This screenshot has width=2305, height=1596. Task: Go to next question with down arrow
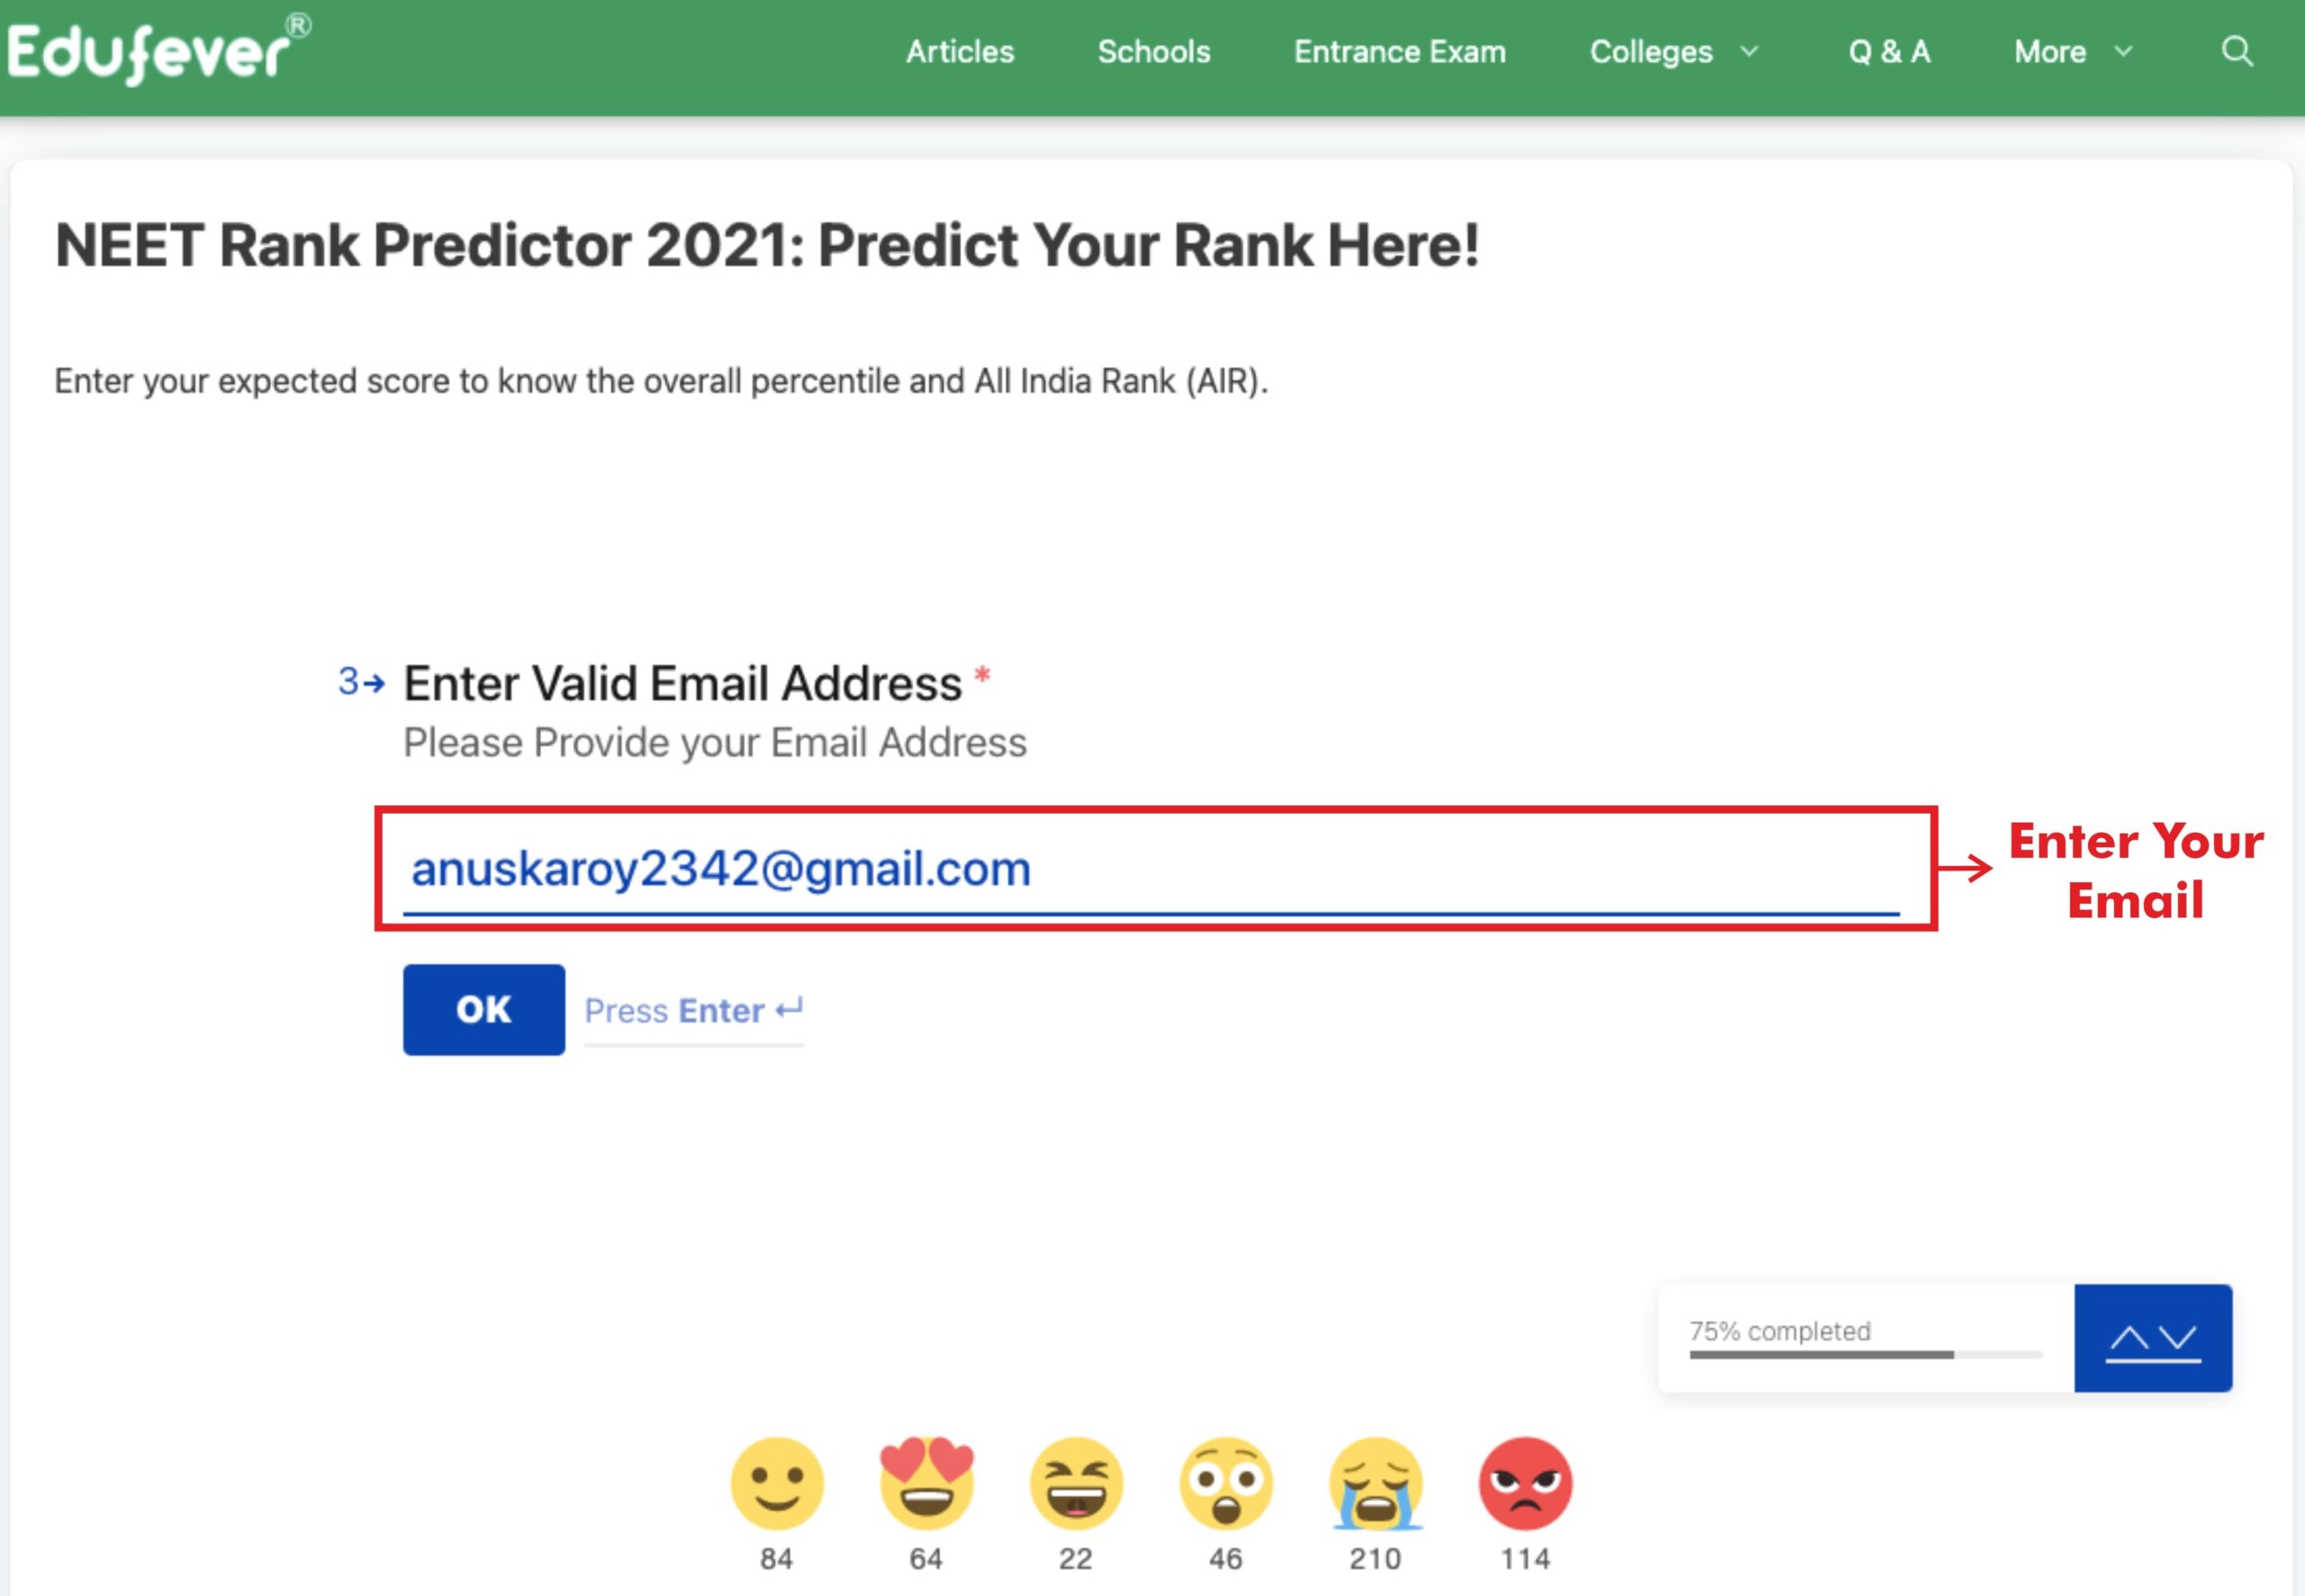coord(2177,1338)
